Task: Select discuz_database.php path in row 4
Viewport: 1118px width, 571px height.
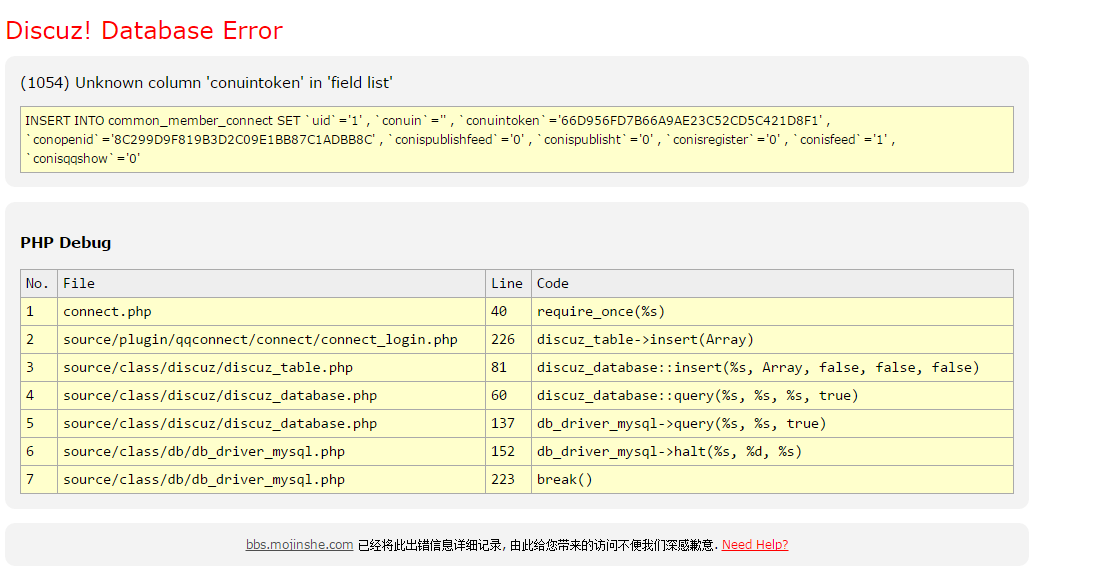Action: pos(272,396)
